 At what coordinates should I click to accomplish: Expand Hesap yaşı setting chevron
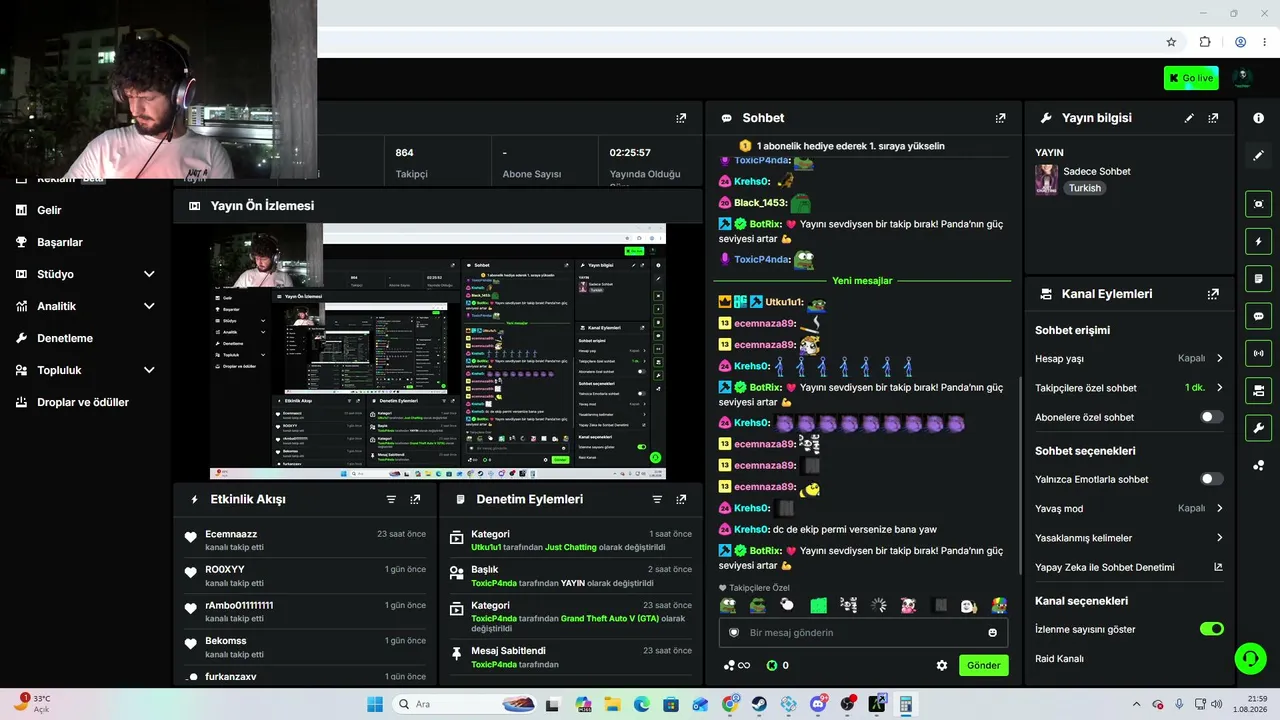1219,358
